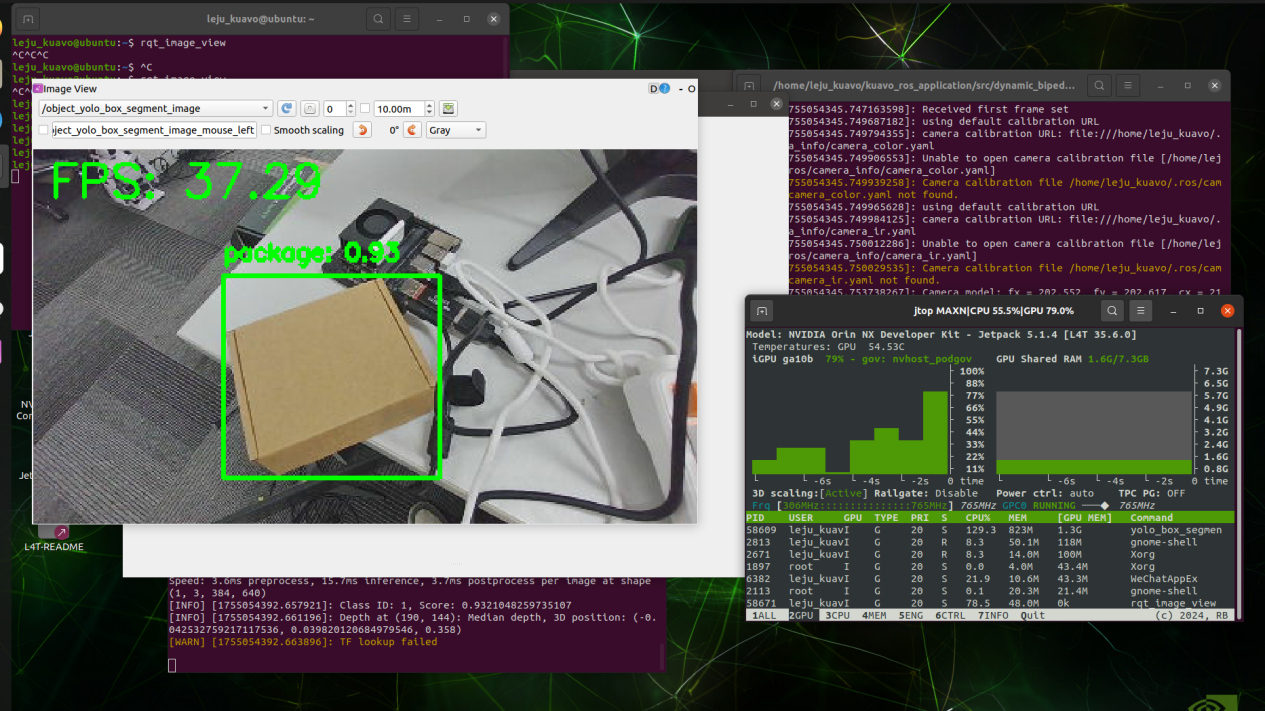This screenshot has width=1265, height=711.
Task: Refresh the image topics list
Action: click(x=287, y=108)
